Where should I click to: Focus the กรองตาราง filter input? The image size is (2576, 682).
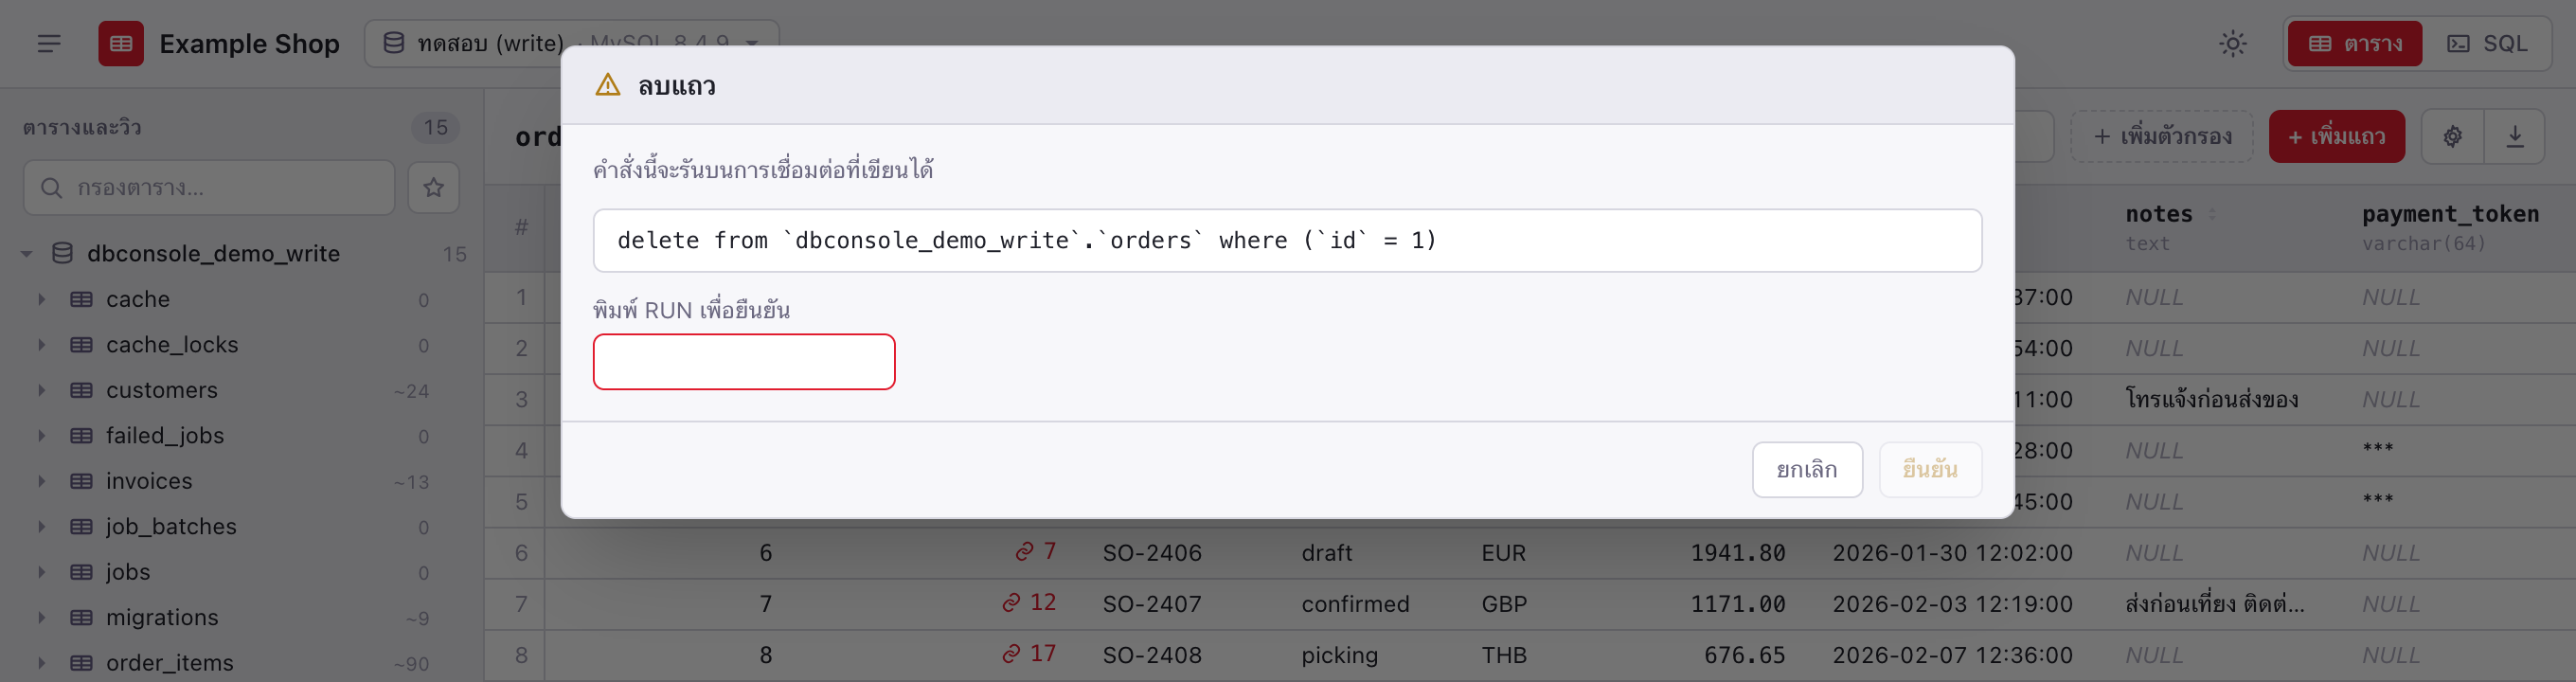click(x=209, y=187)
